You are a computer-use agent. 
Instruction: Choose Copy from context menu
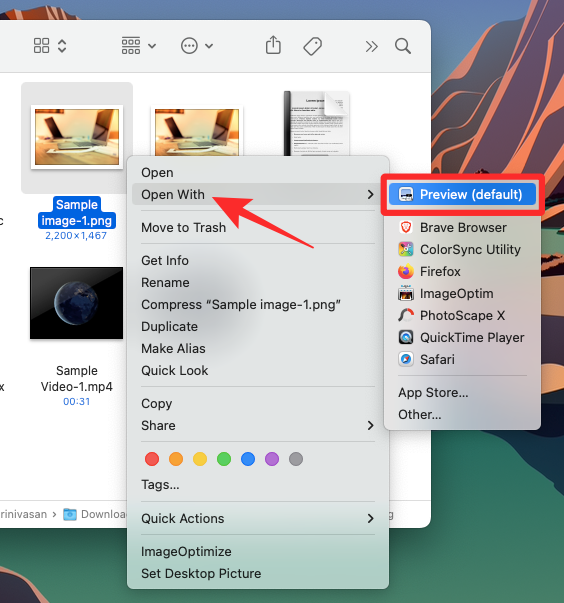(x=156, y=403)
